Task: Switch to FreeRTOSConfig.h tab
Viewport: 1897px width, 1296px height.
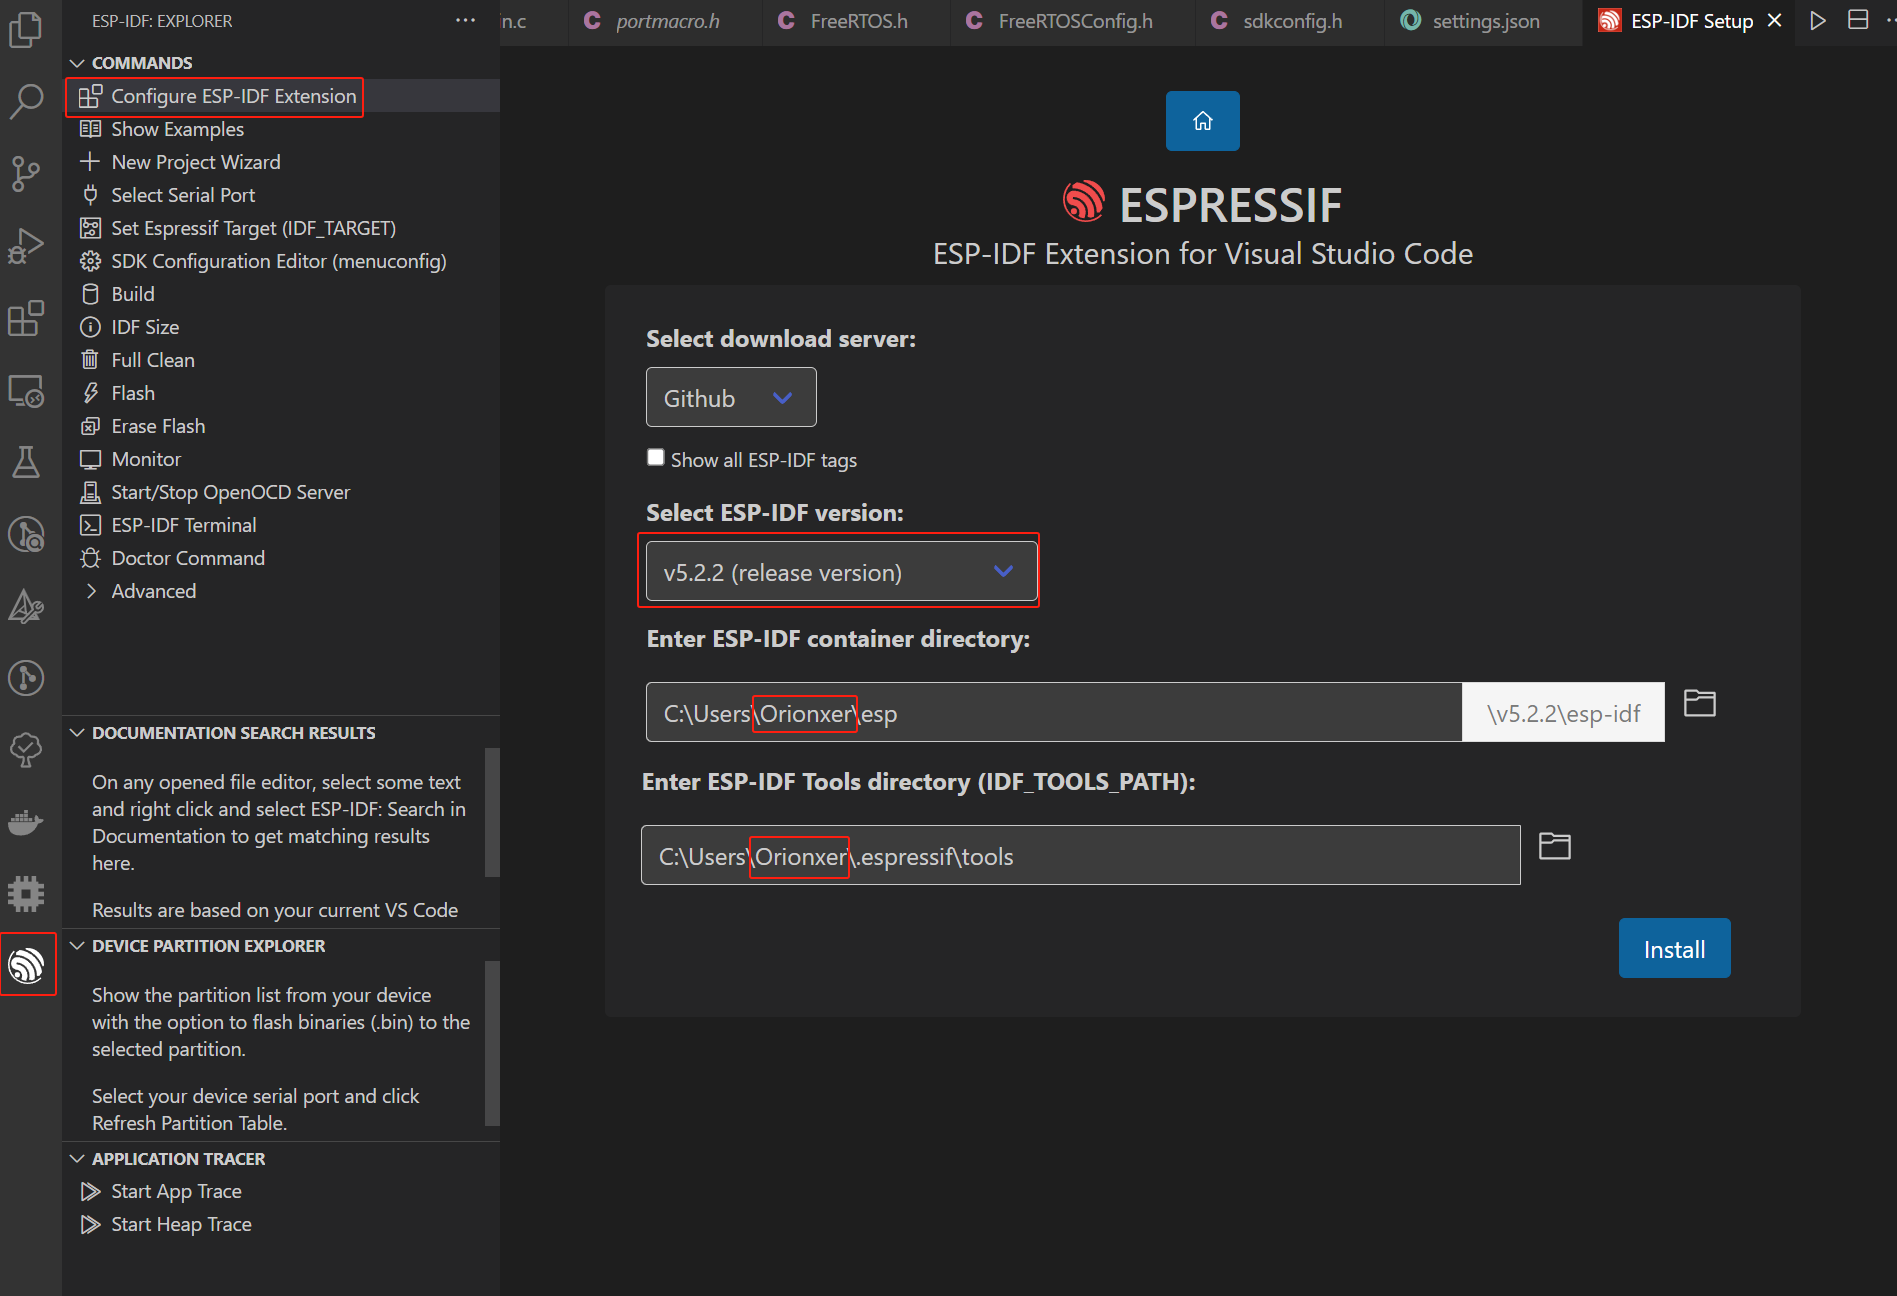Action: [1074, 21]
